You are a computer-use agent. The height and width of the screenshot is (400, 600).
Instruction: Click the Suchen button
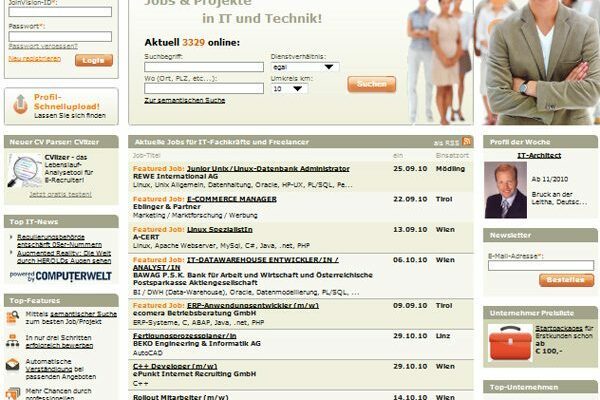coord(372,84)
